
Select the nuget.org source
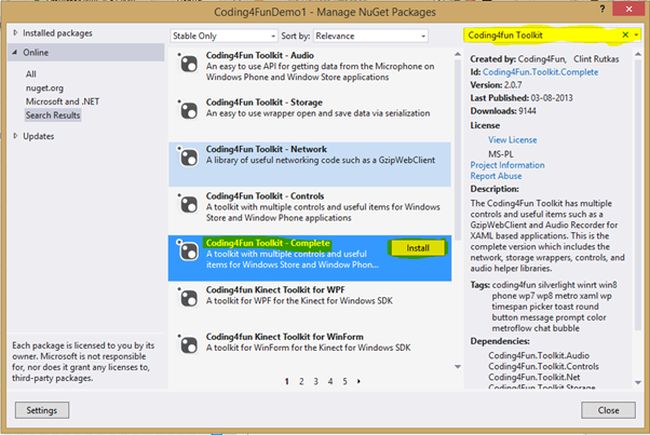44,88
